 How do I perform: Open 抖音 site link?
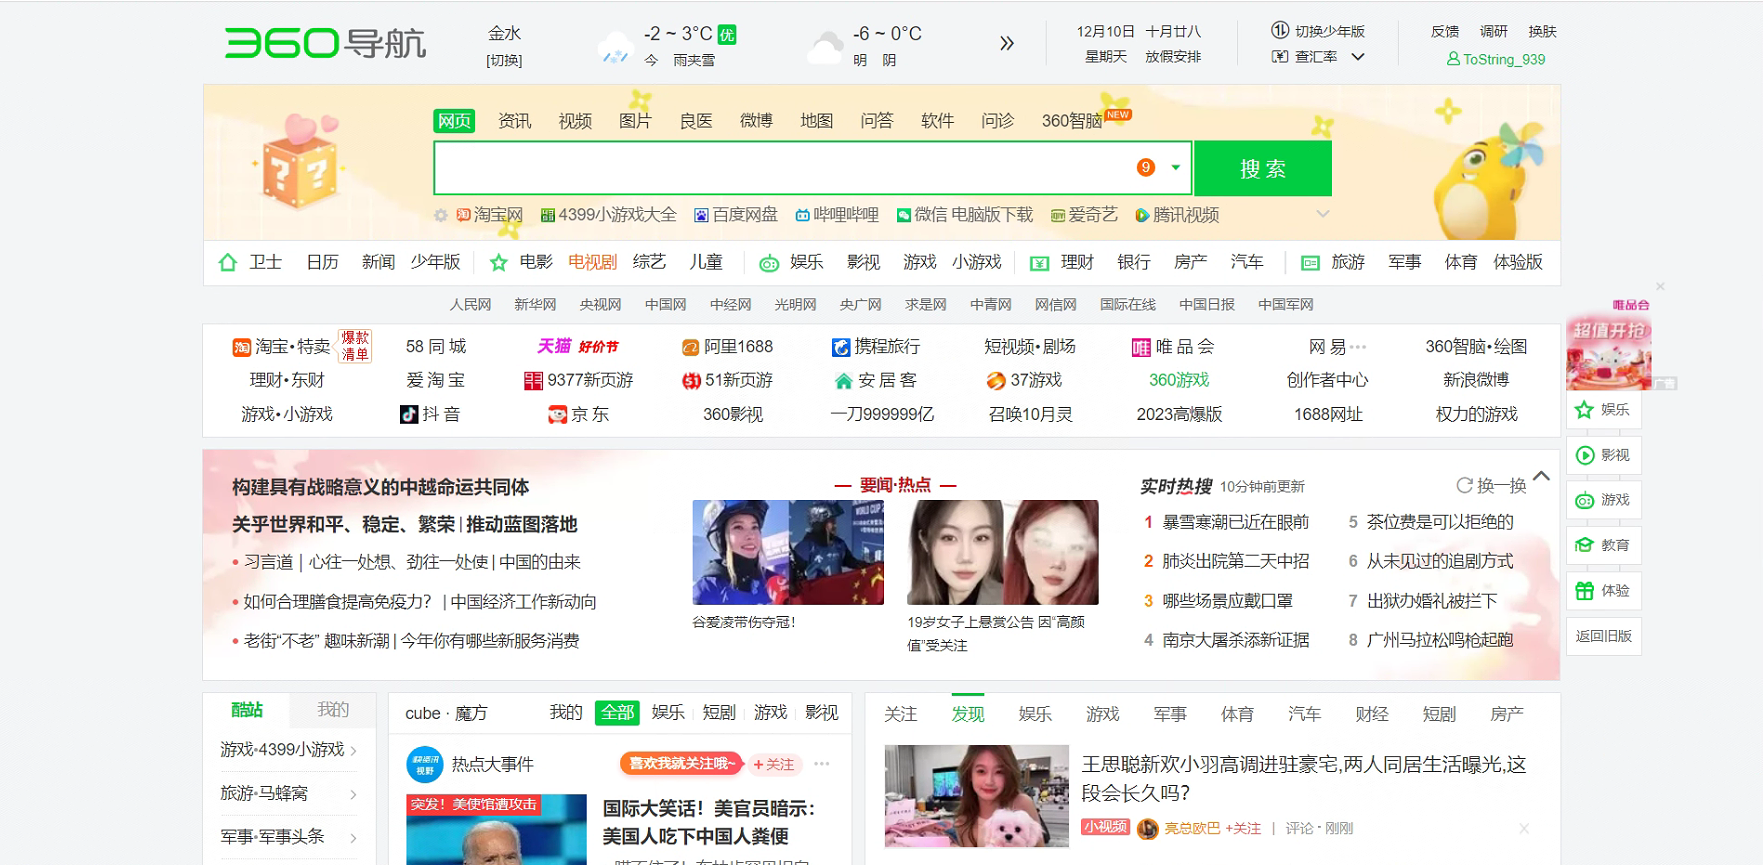(x=430, y=414)
